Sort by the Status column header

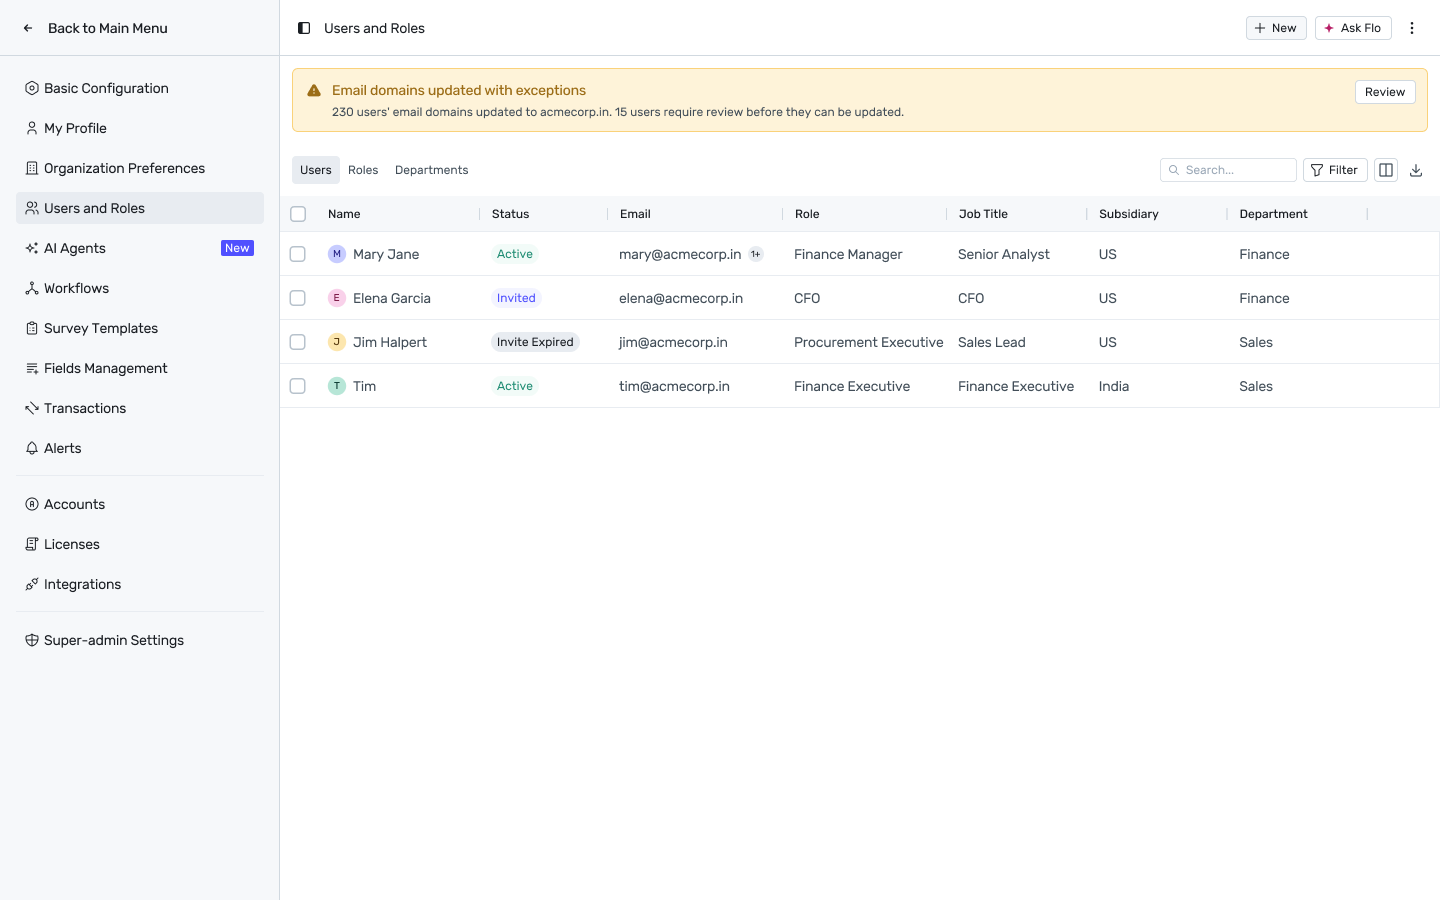(x=510, y=214)
